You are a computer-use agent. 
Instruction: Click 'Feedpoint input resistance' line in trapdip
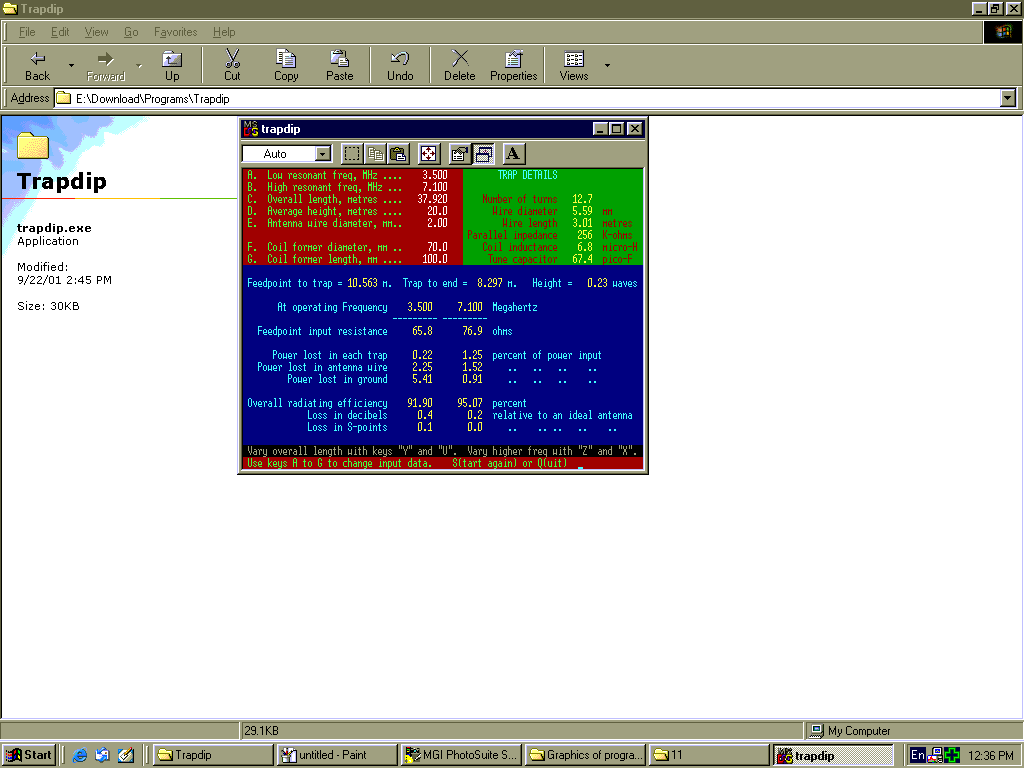[385, 332]
